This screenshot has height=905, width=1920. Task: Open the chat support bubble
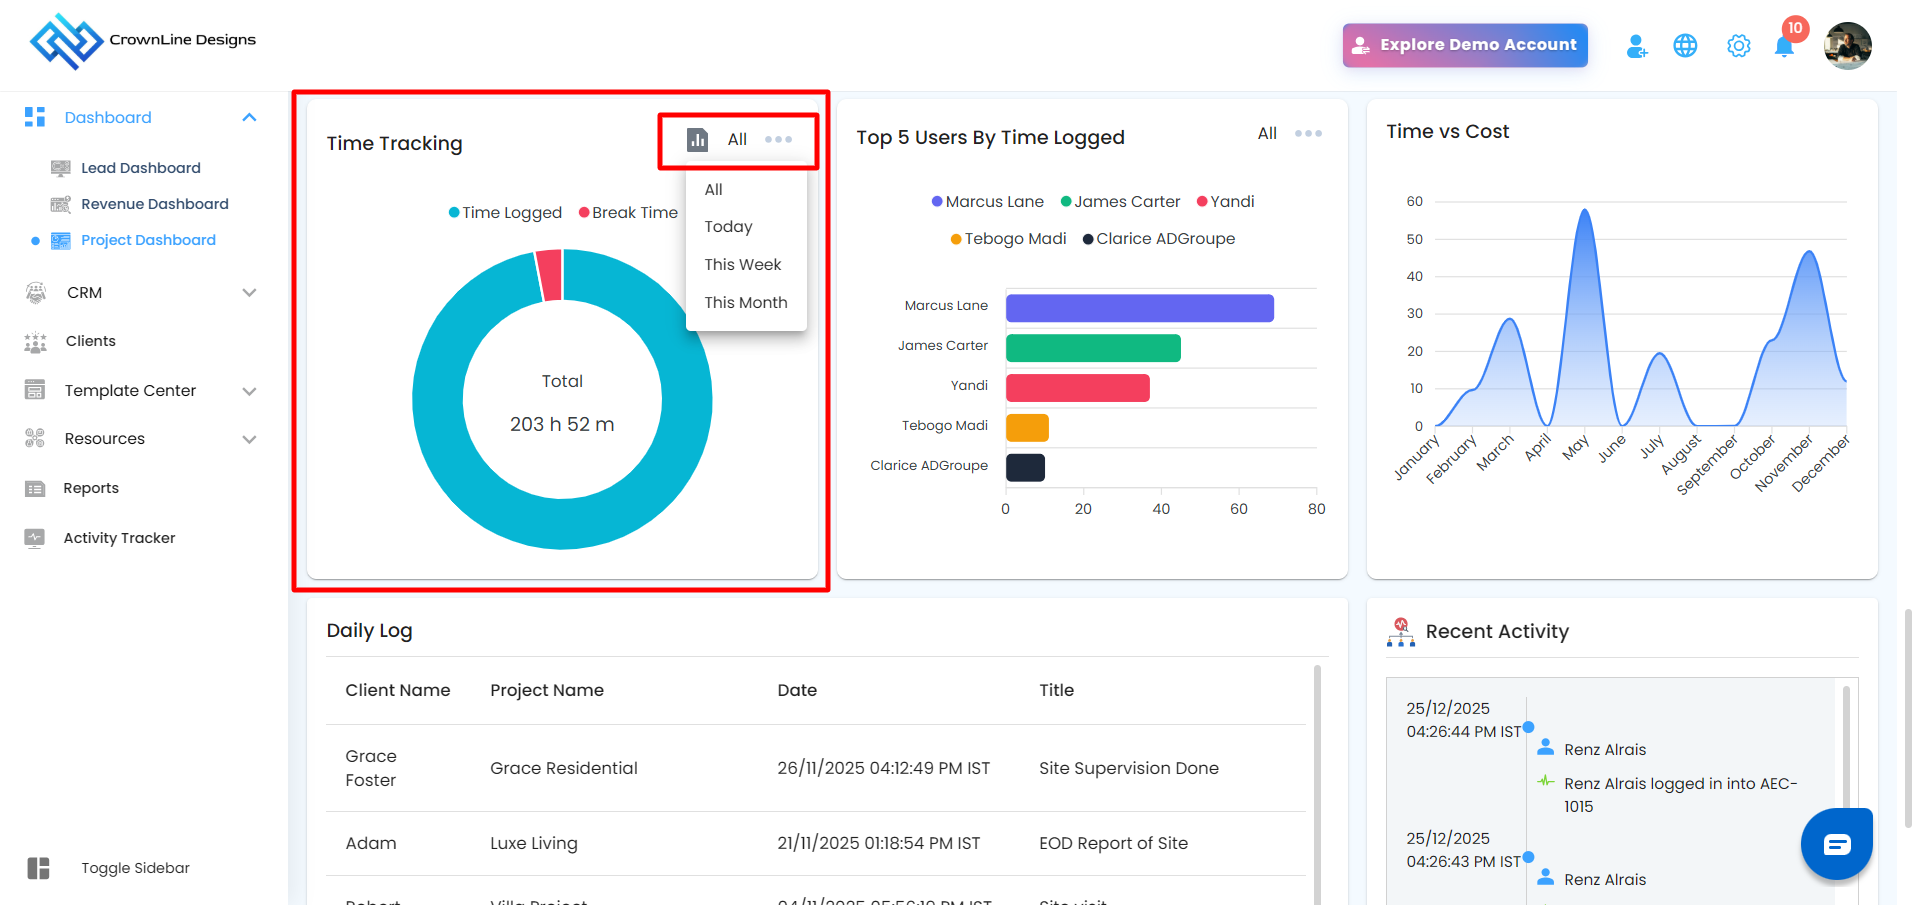click(1836, 844)
